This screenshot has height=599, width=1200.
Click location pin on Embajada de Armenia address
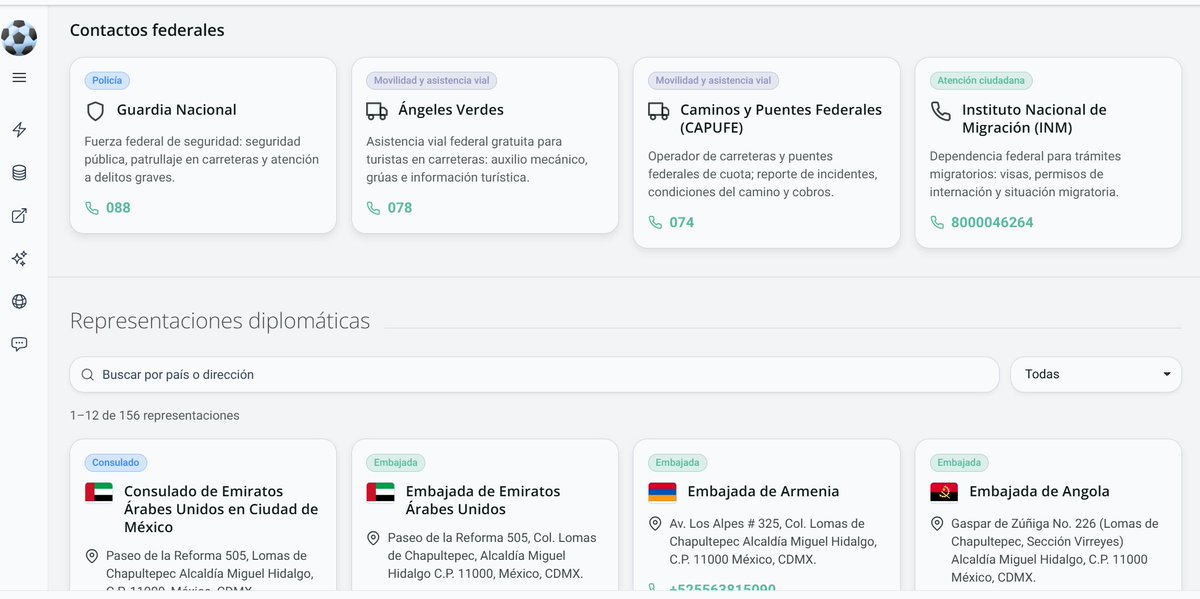pyautogui.click(x=656, y=524)
